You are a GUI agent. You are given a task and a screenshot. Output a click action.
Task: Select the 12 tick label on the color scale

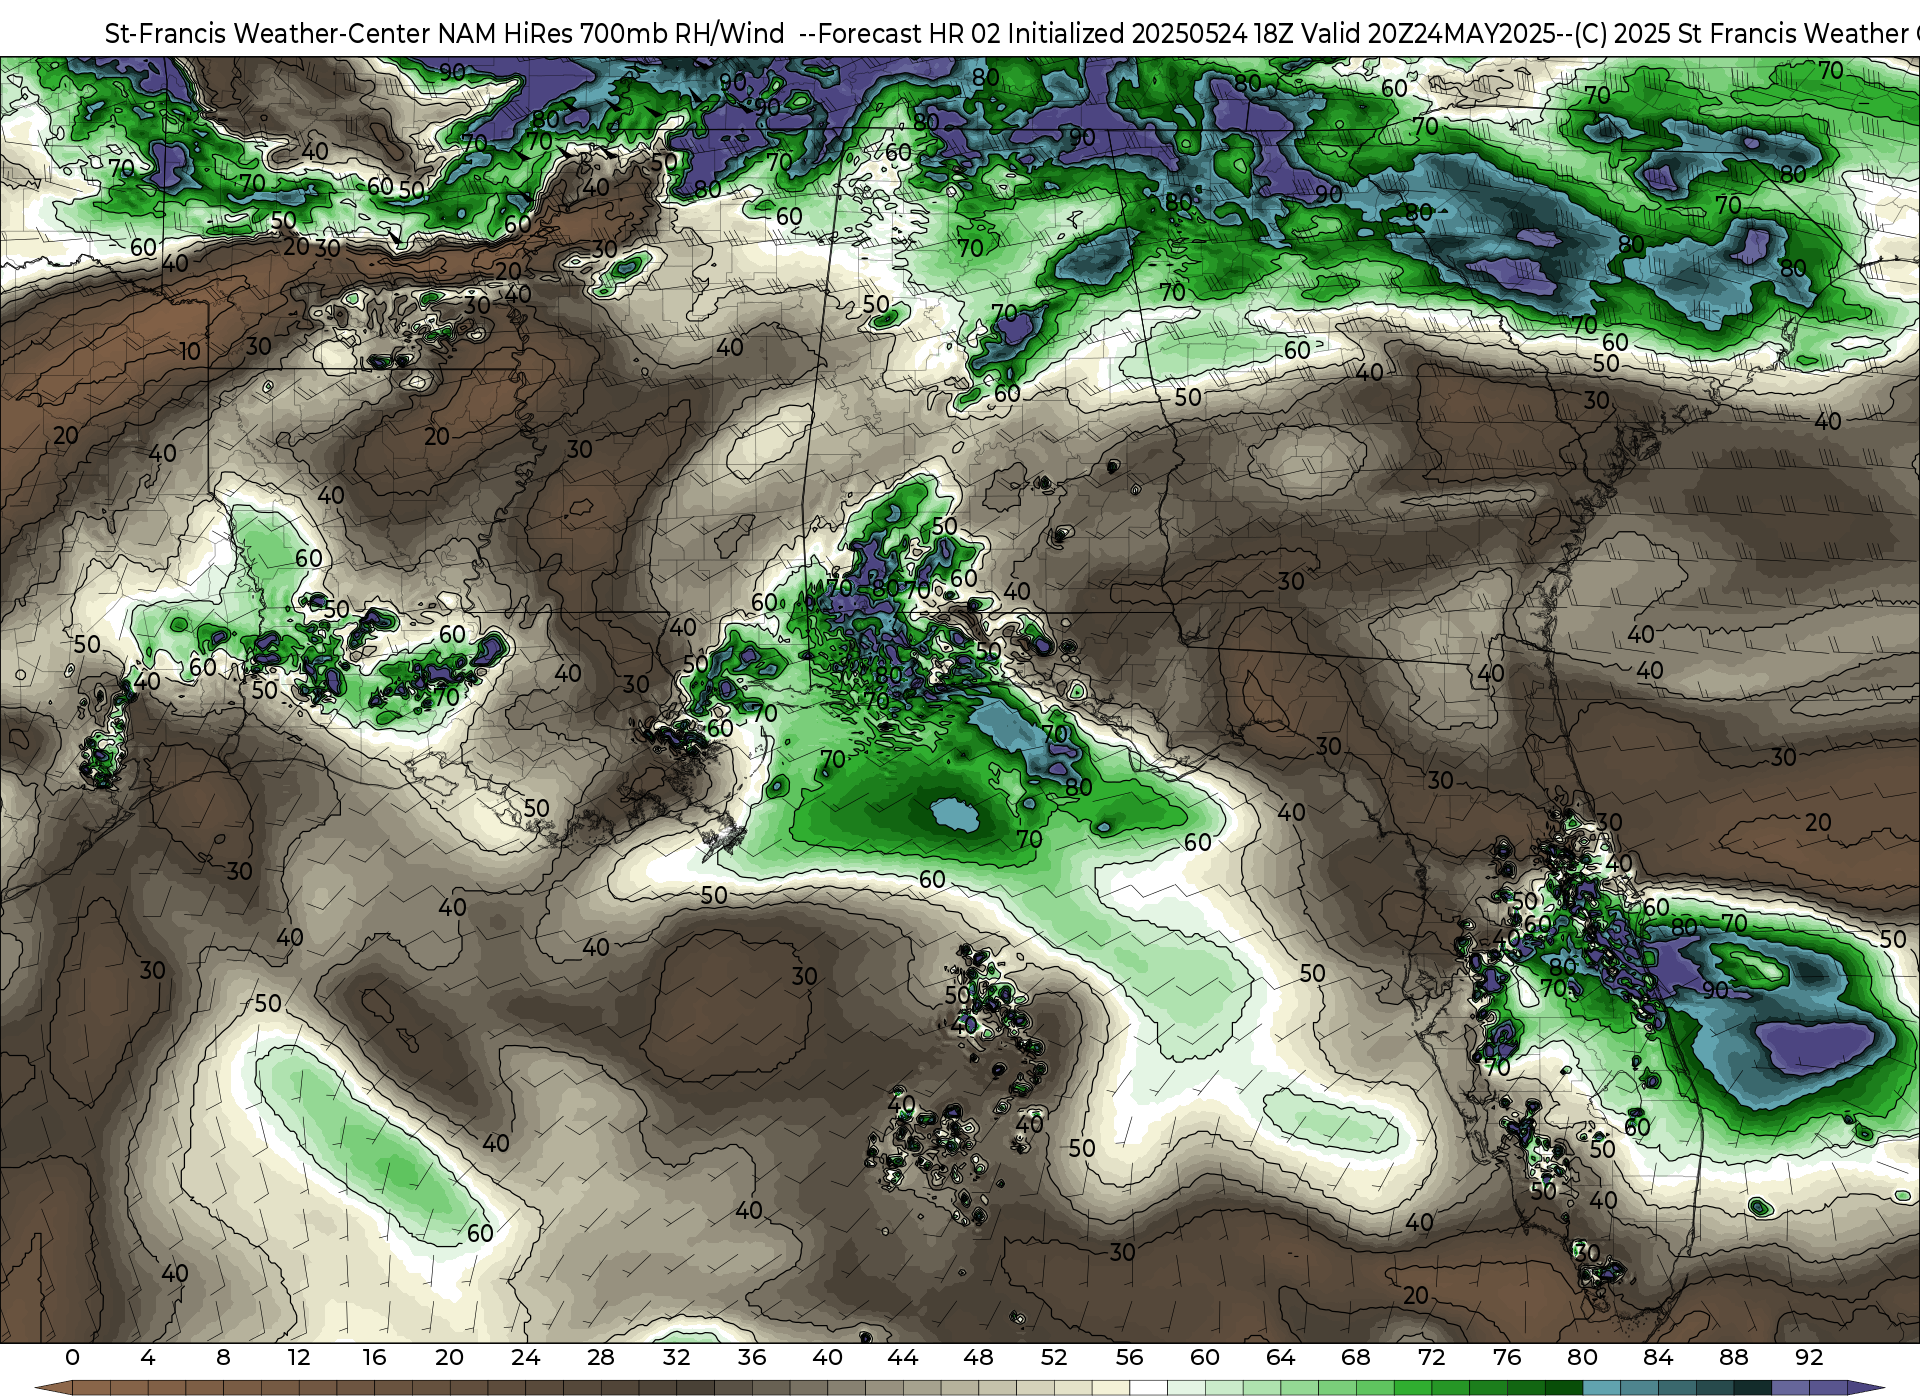click(x=299, y=1358)
